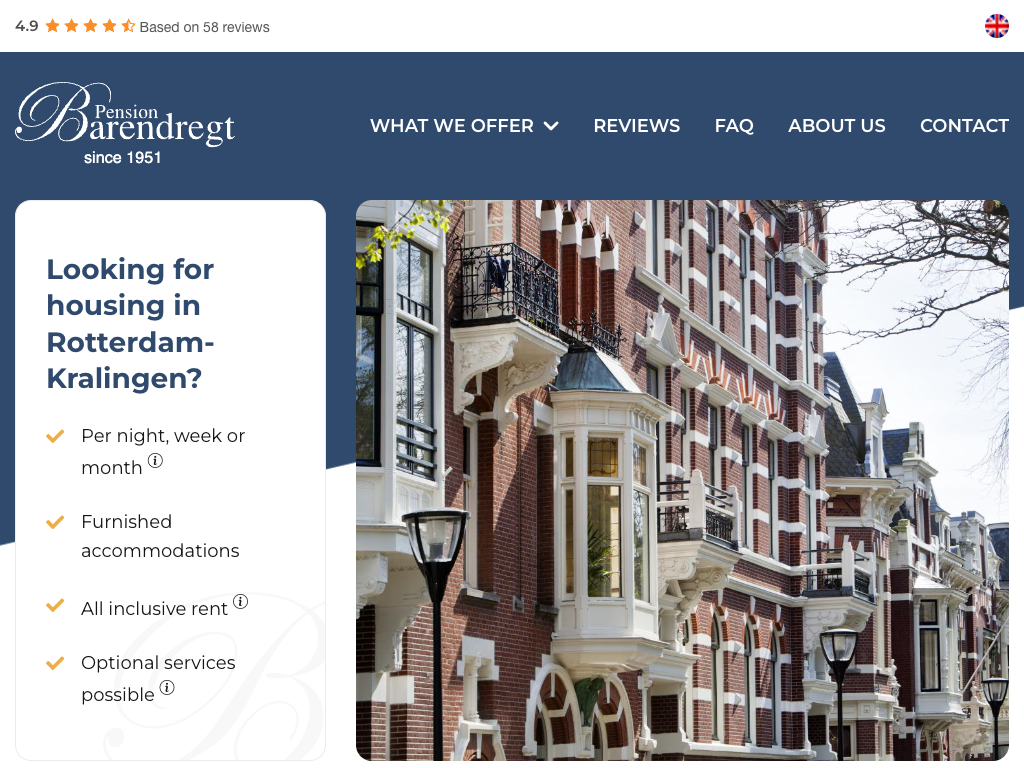Click info icon beside 'All inclusive rent'
The image size is (1024, 768).
point(240,601)
